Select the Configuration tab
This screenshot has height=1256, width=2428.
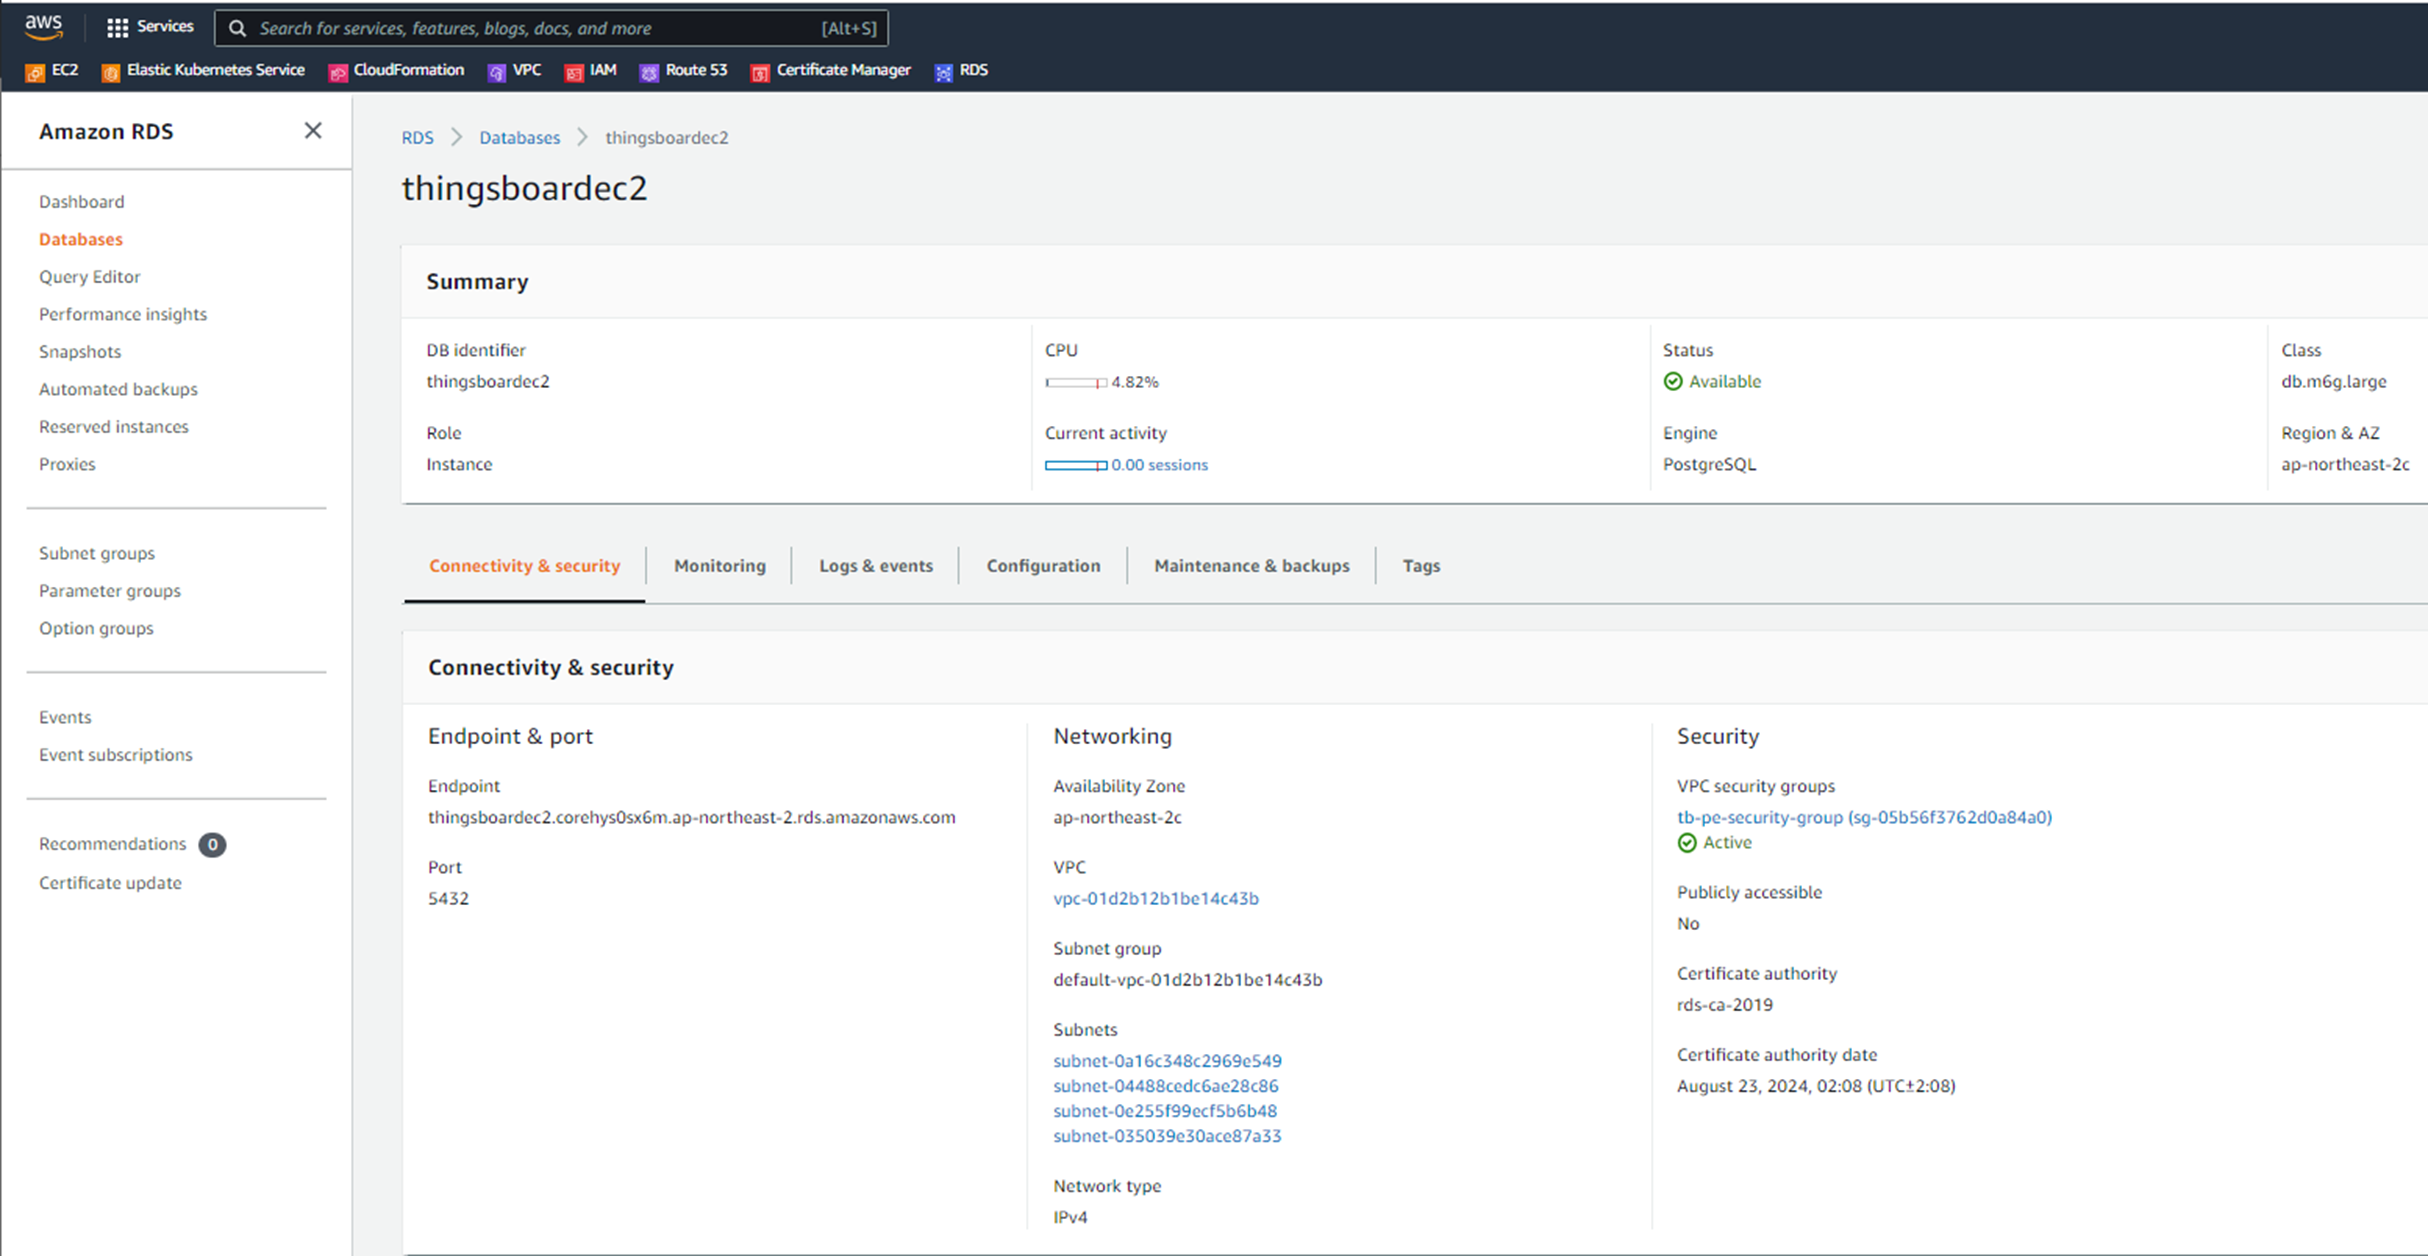click(x=1043, y=566)
